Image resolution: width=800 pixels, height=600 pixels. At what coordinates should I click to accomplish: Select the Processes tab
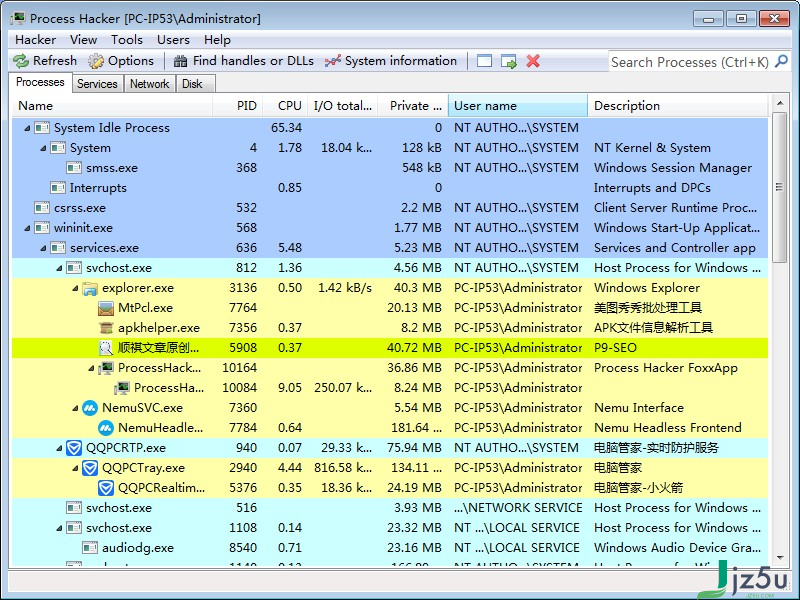point(40,83)
